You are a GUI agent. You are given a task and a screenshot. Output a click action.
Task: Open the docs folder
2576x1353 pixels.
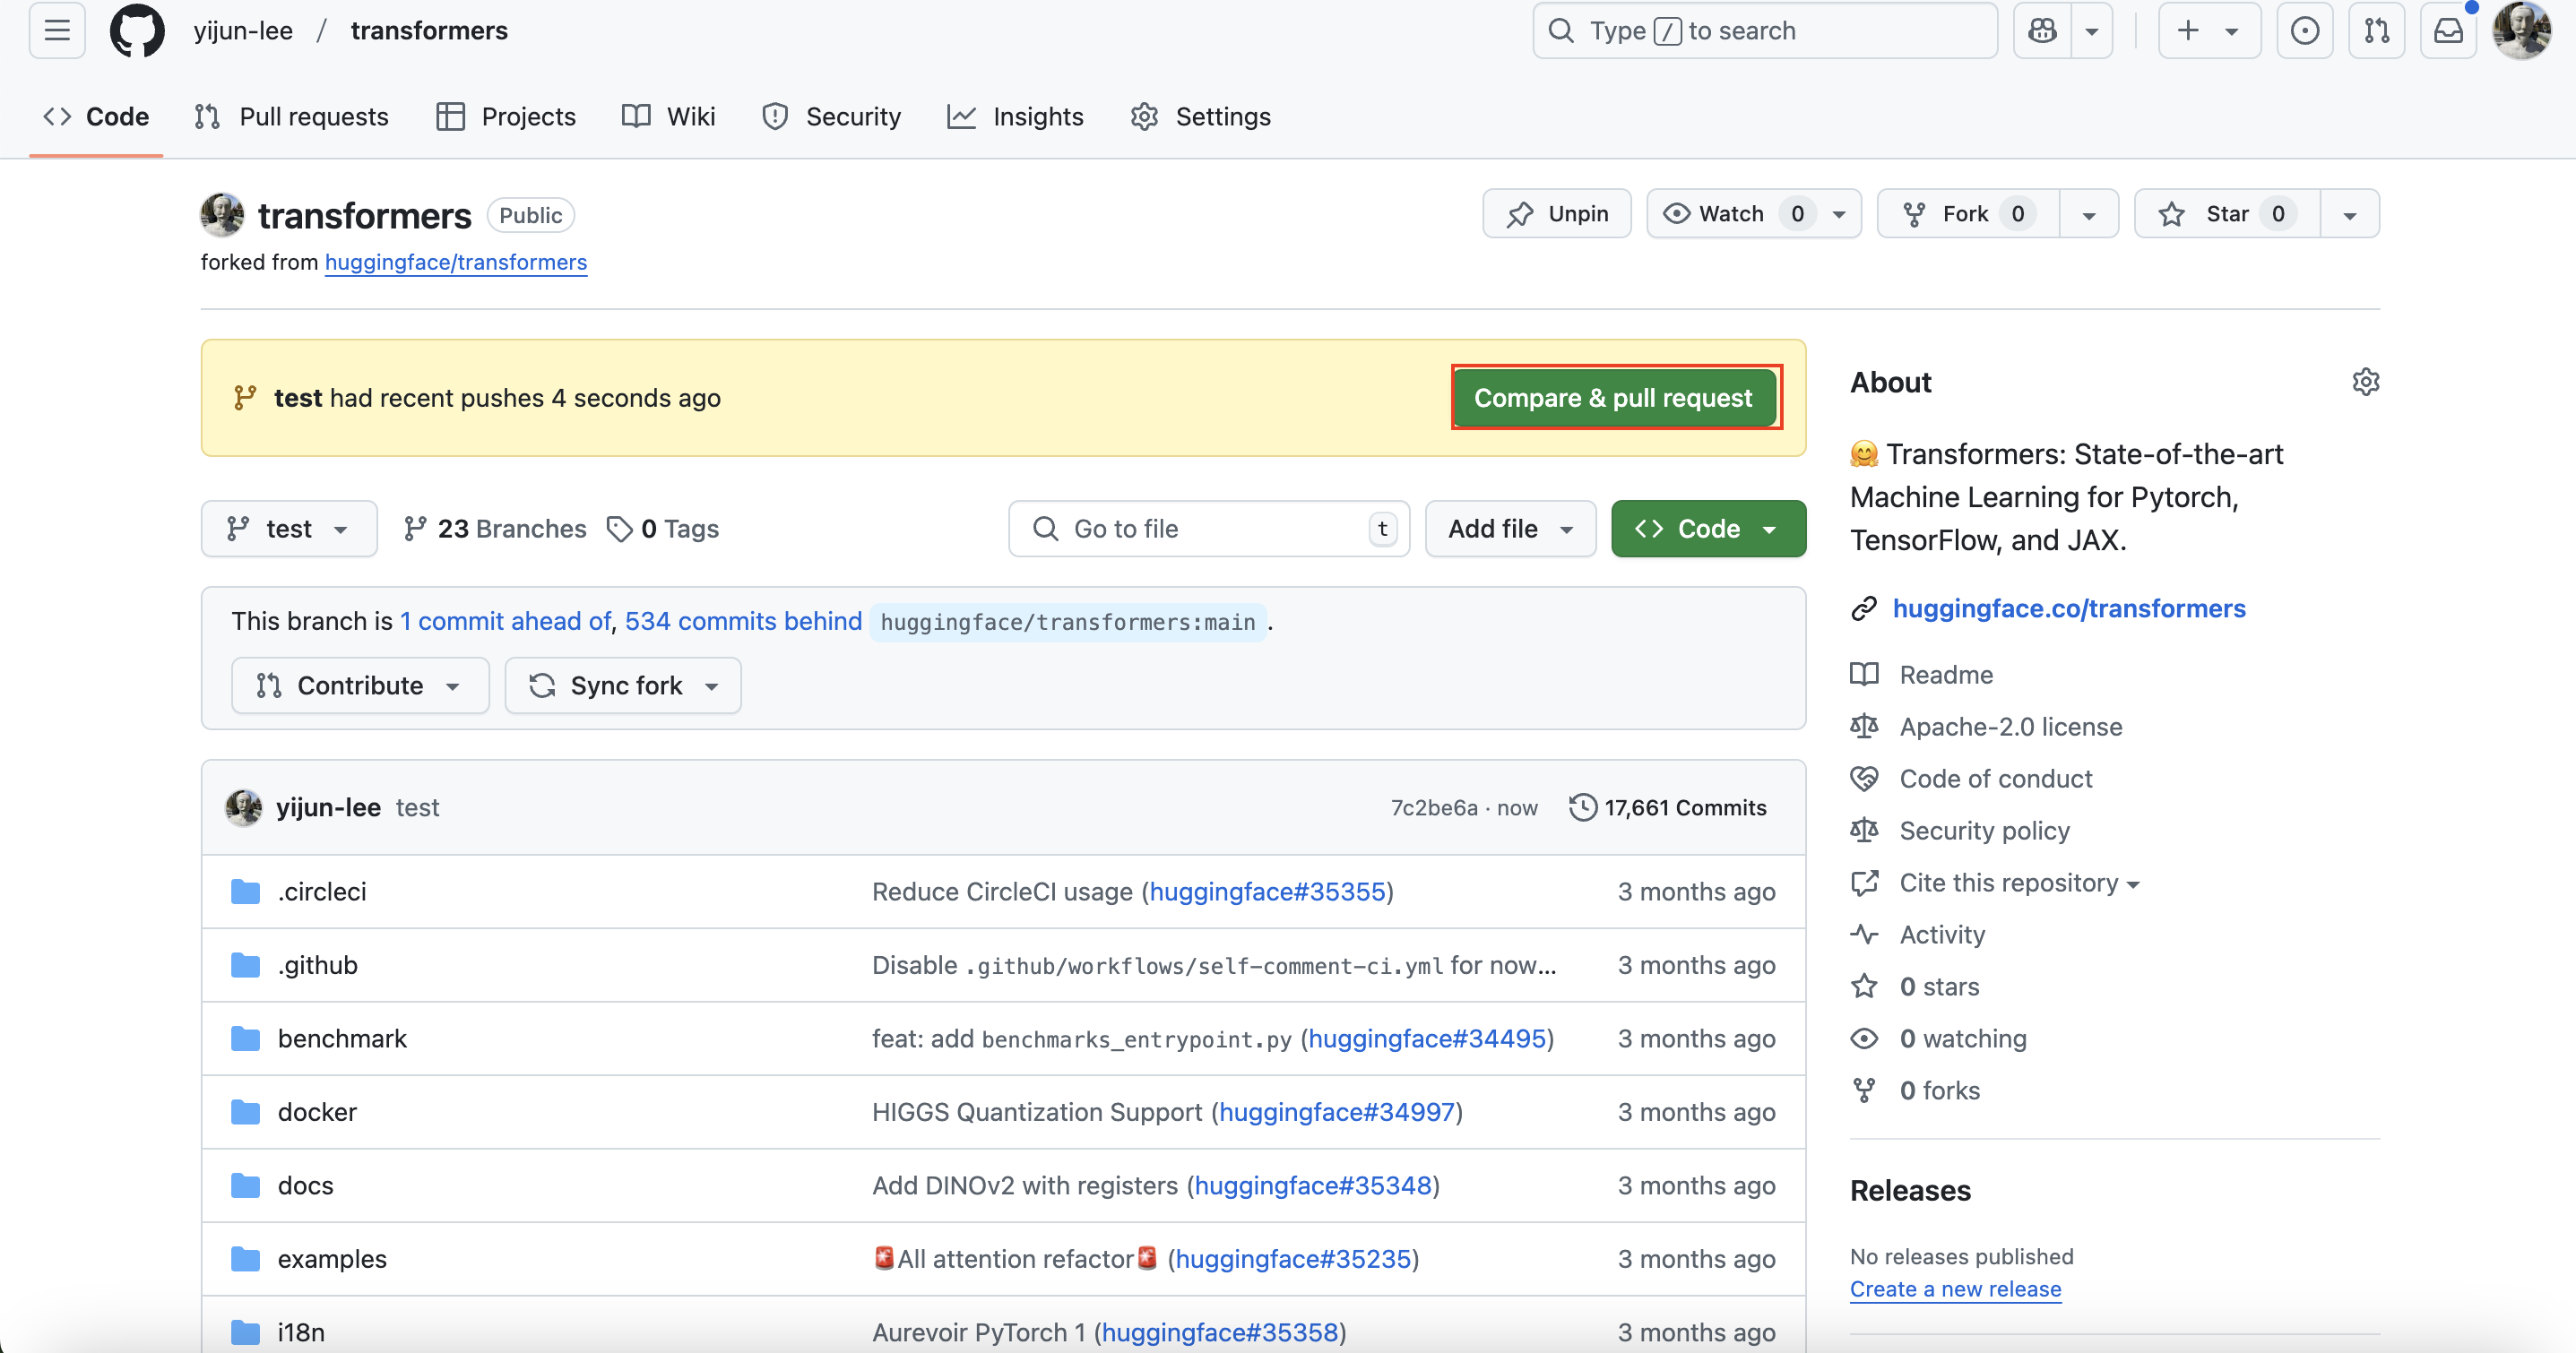305,1185
